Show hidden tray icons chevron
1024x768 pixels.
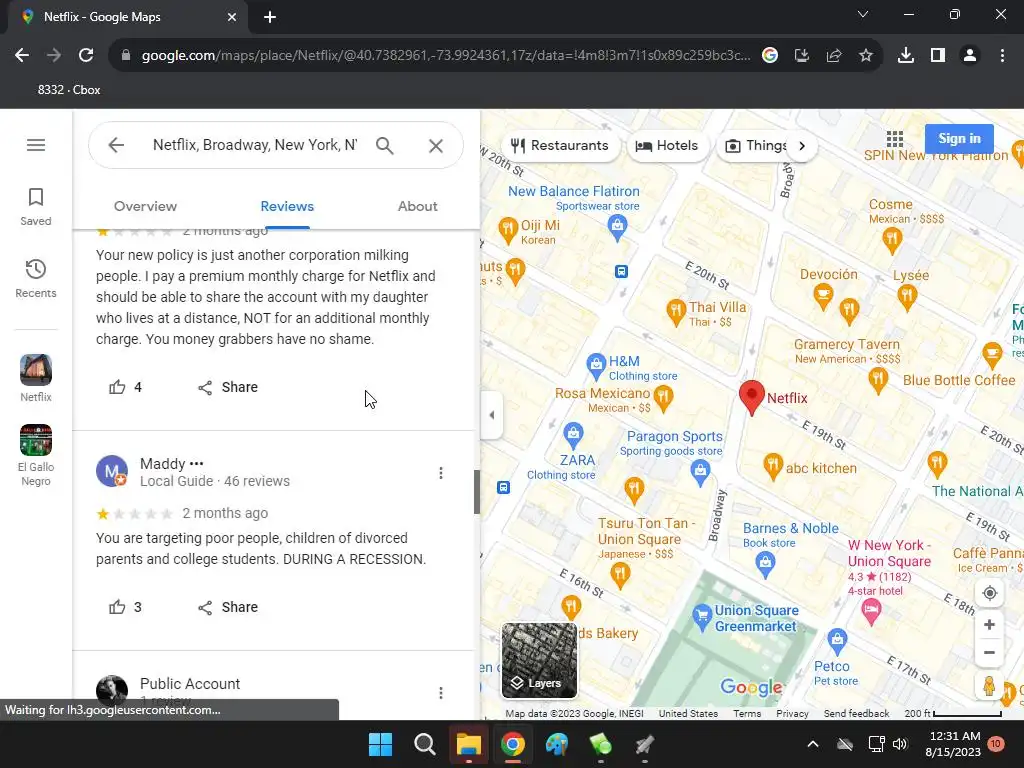pyautogui.click(x=813, y=744)
